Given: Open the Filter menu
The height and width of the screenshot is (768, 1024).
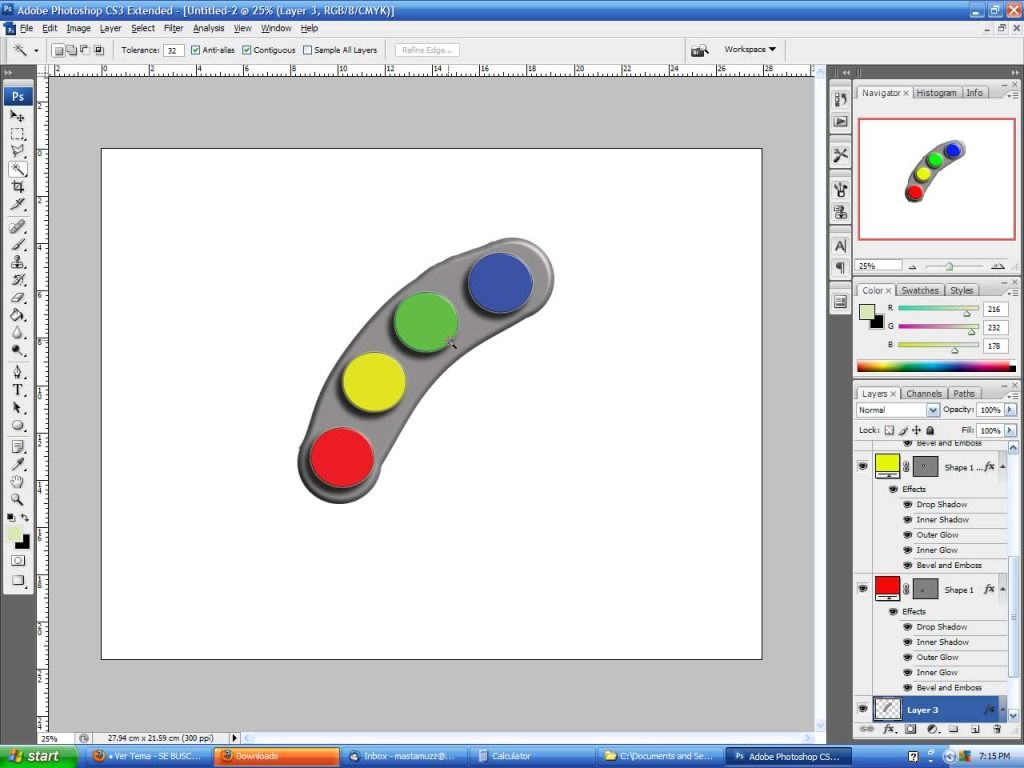Looking at the screenshot, I should coord(173,29).
